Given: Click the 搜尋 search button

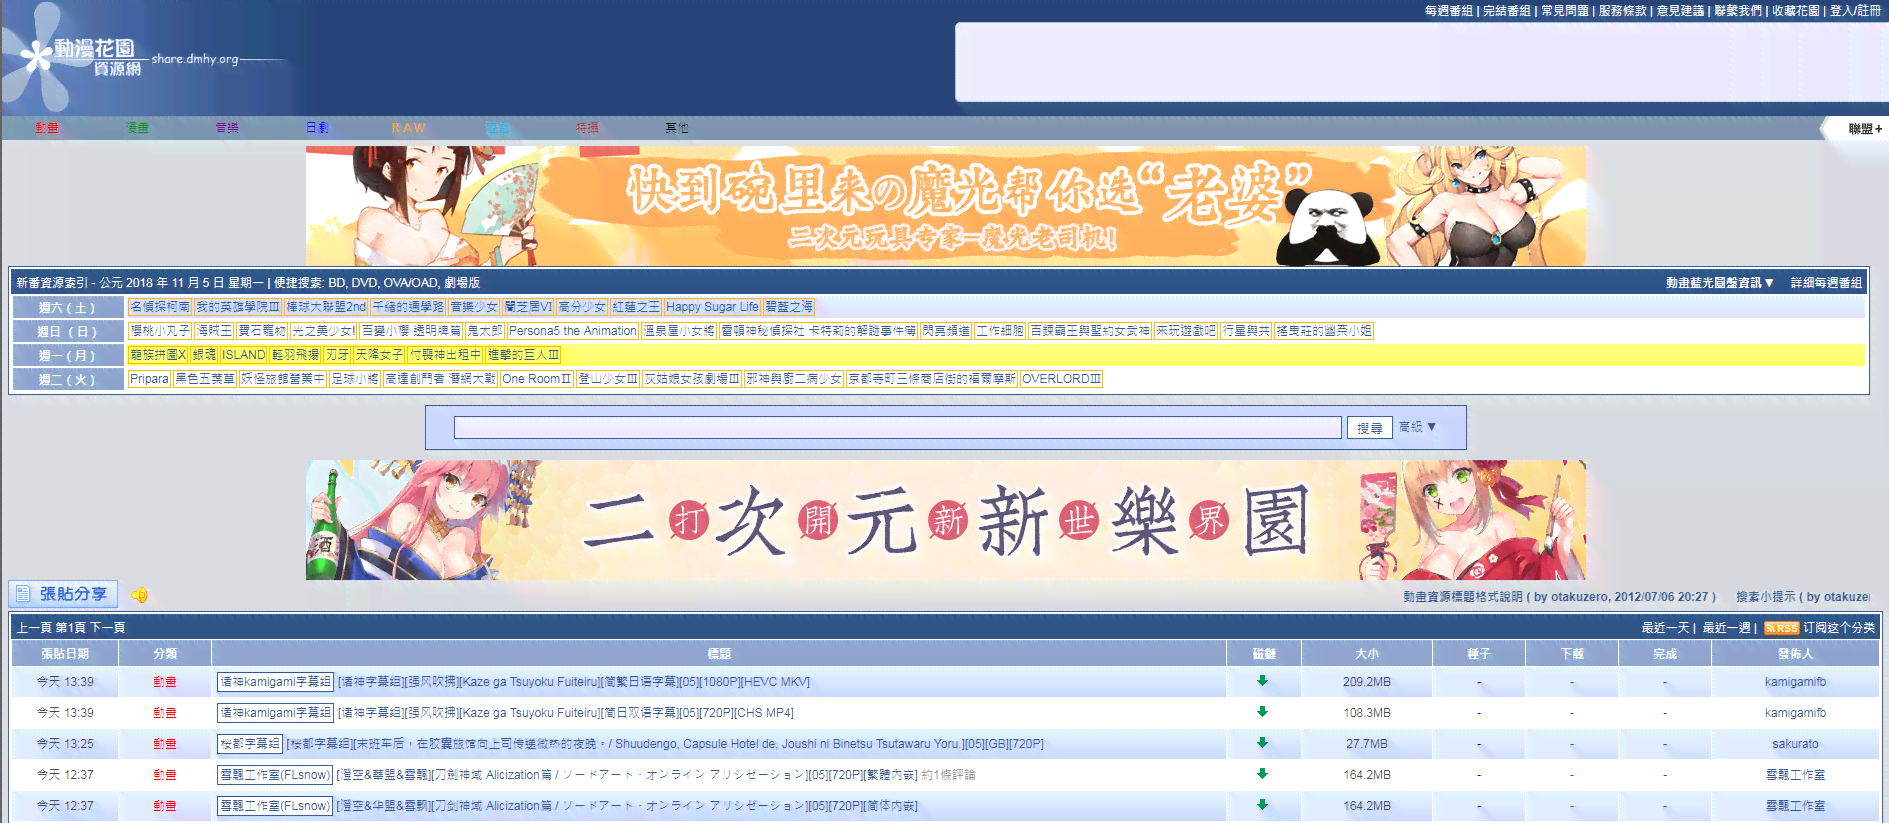Looking at the screenshot, I should point(1370,428).
